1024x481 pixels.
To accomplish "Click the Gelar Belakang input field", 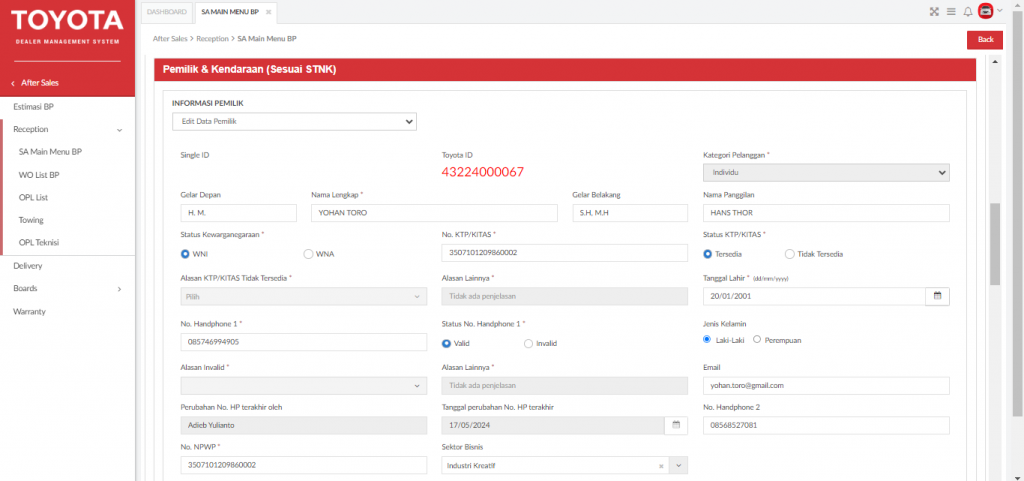I will (630, 213).
